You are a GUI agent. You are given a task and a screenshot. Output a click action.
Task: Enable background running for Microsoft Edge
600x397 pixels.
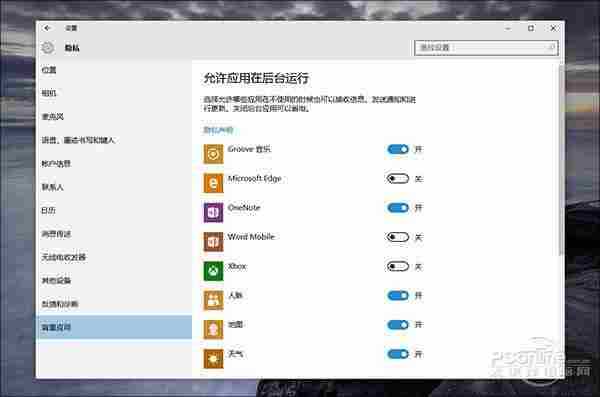(398, 178)
